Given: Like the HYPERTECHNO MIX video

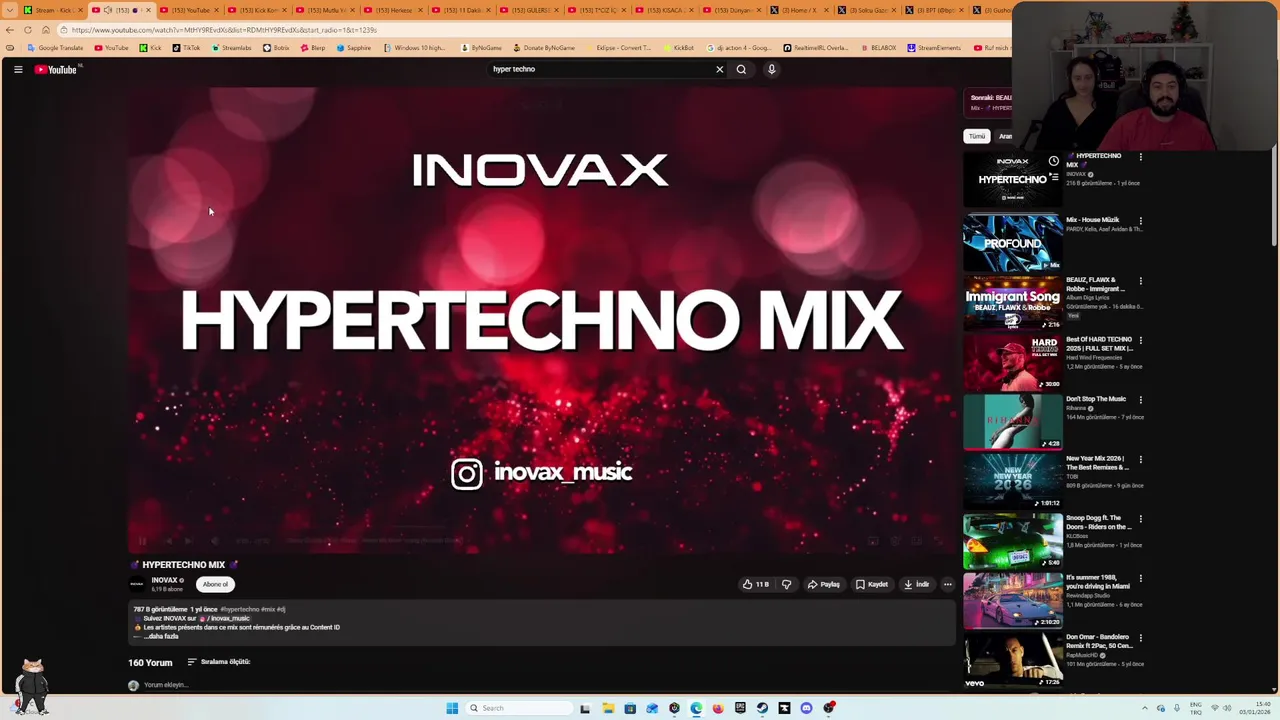Looking at the screenshot, I should (x=755, y=584).
